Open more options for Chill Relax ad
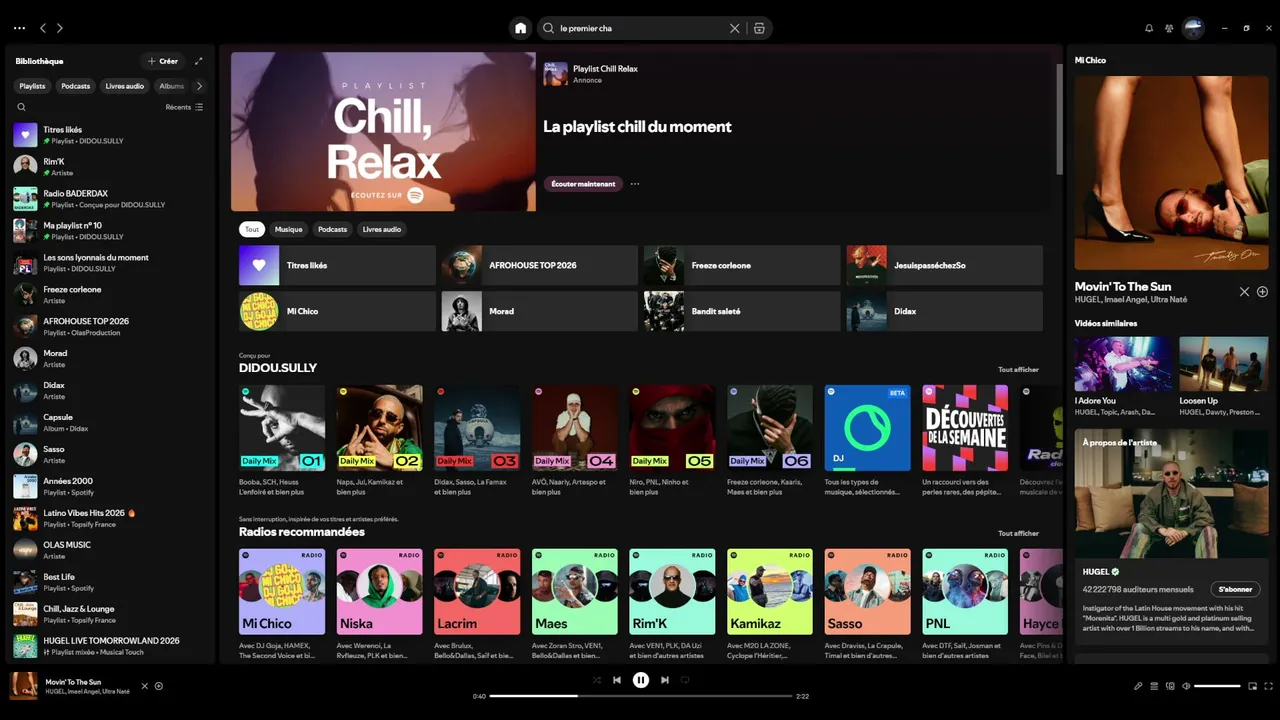This screenshot has width=1280, height=720. 635,184
